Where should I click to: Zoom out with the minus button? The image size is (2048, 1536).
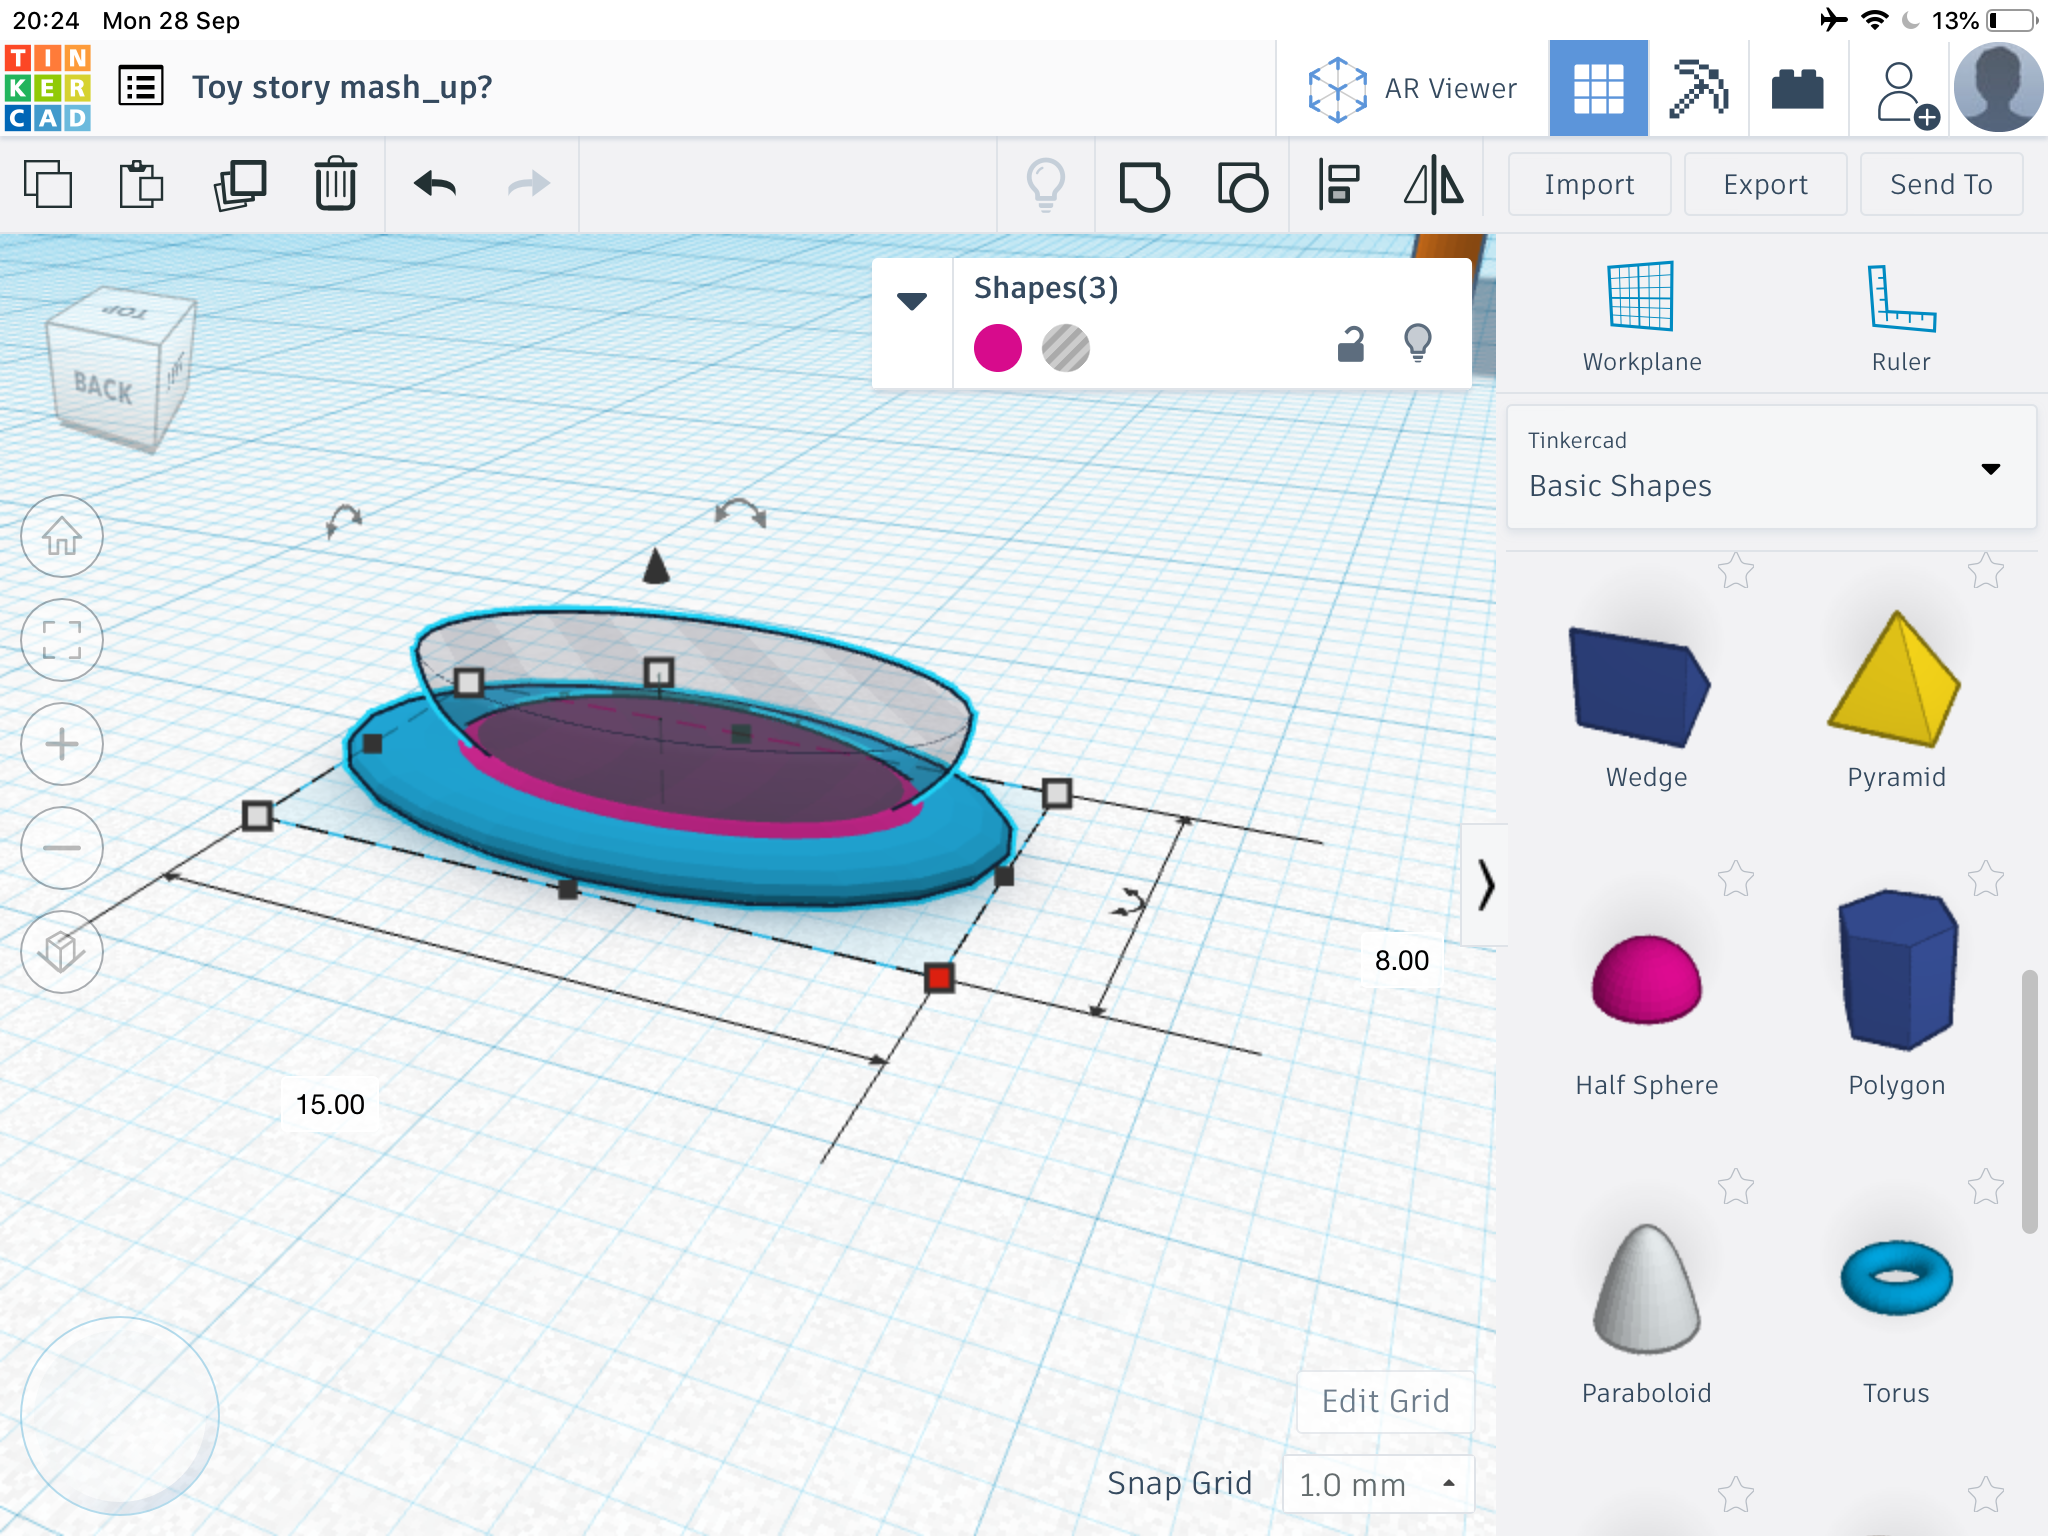point(62,848)
